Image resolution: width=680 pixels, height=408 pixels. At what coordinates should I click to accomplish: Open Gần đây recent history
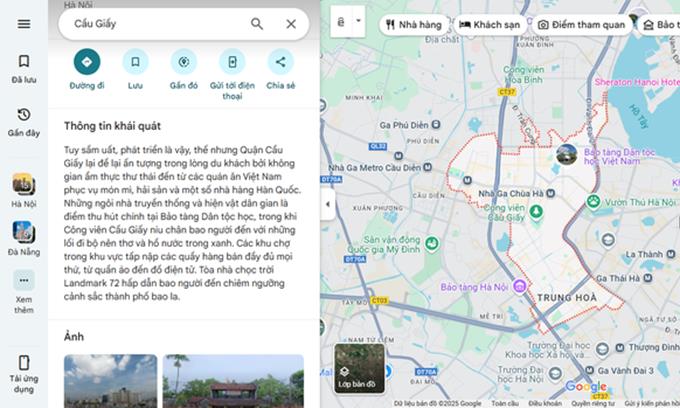[24, 122]
